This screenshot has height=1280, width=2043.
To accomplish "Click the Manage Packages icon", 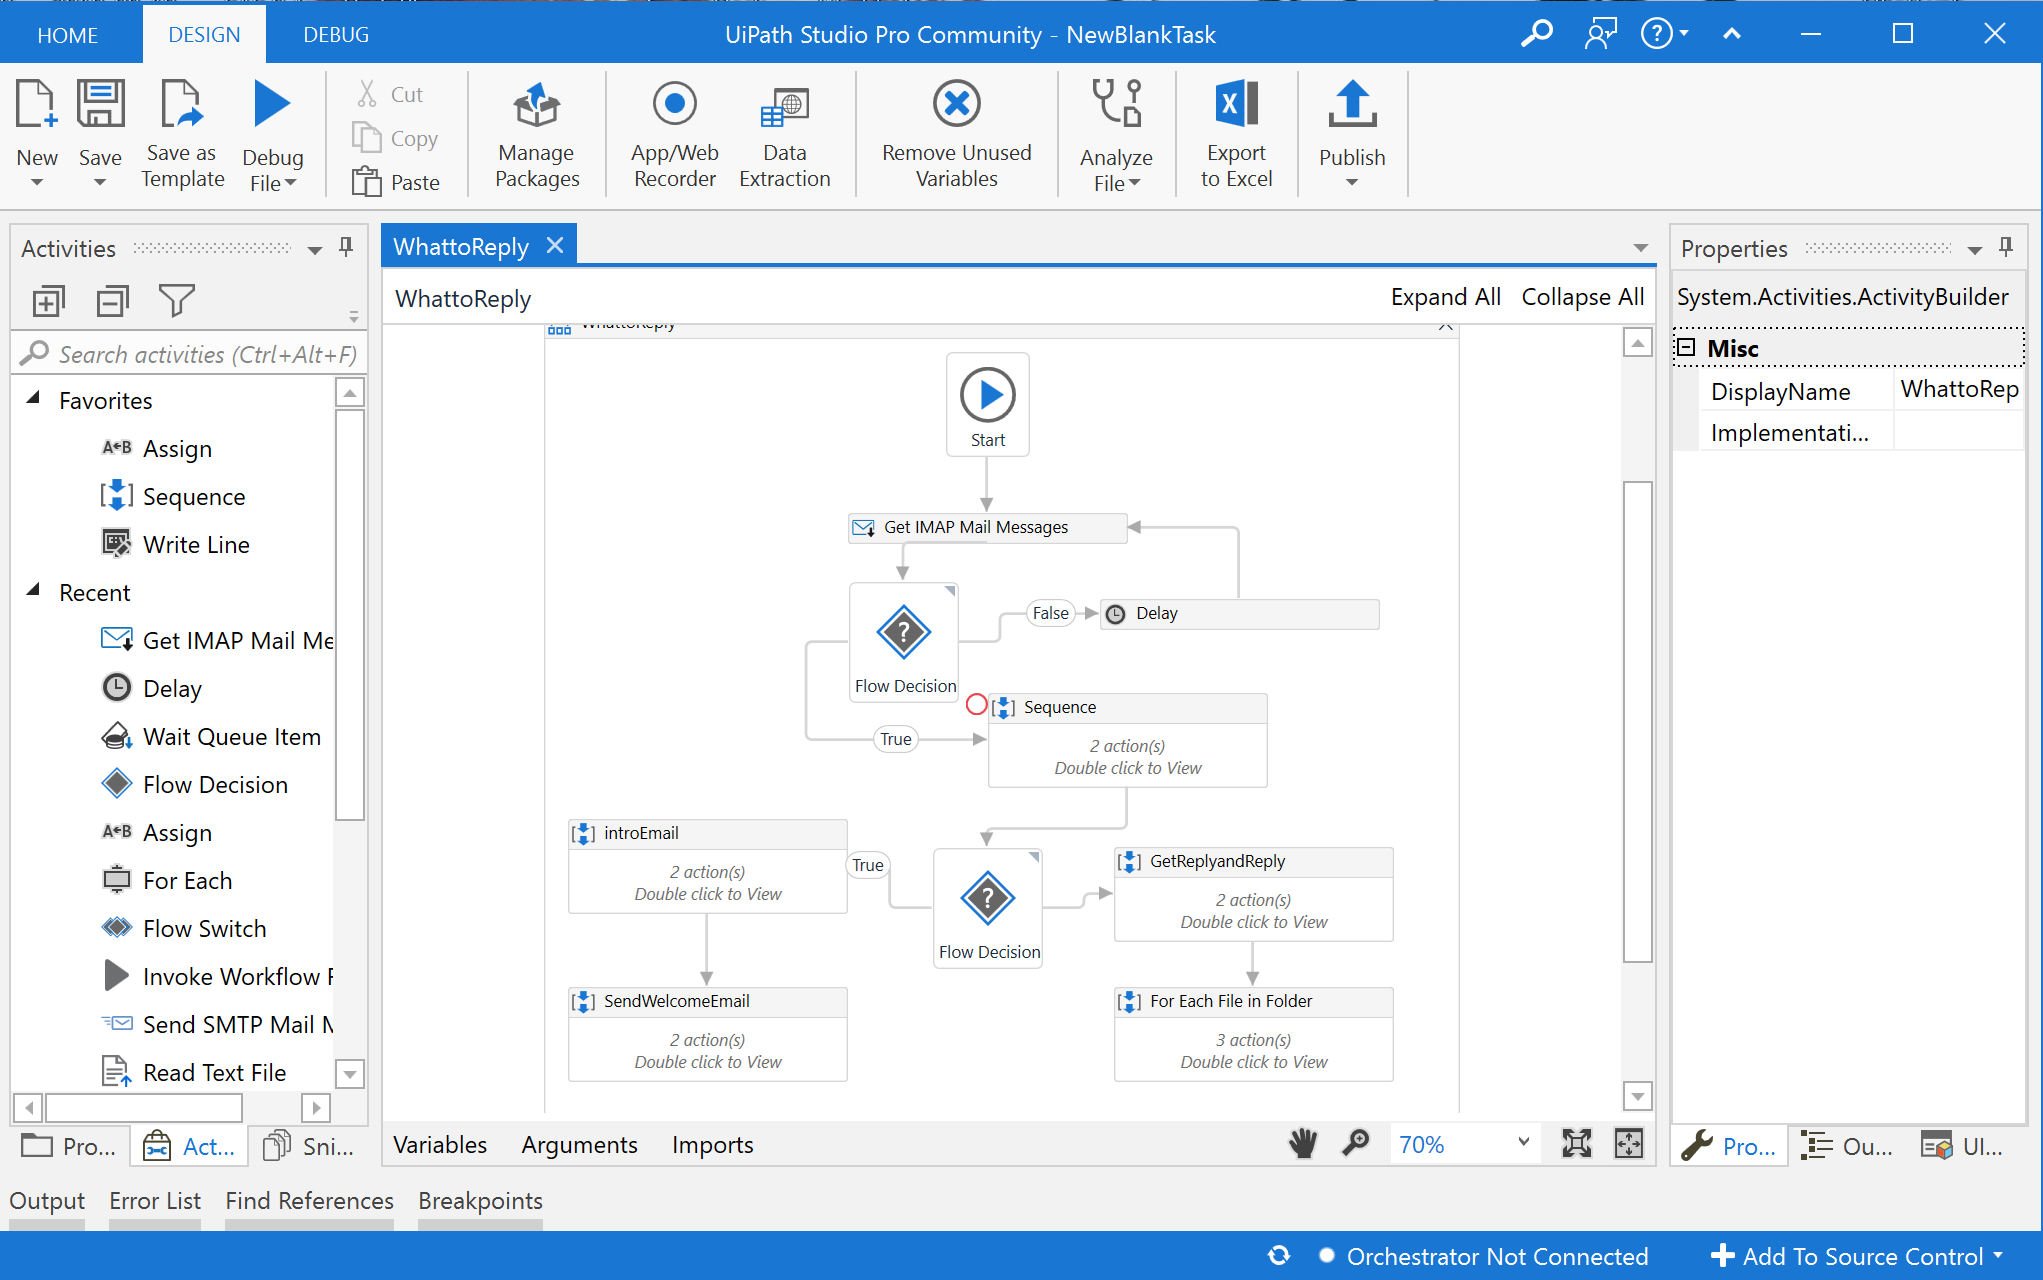I will coord(536,106).
